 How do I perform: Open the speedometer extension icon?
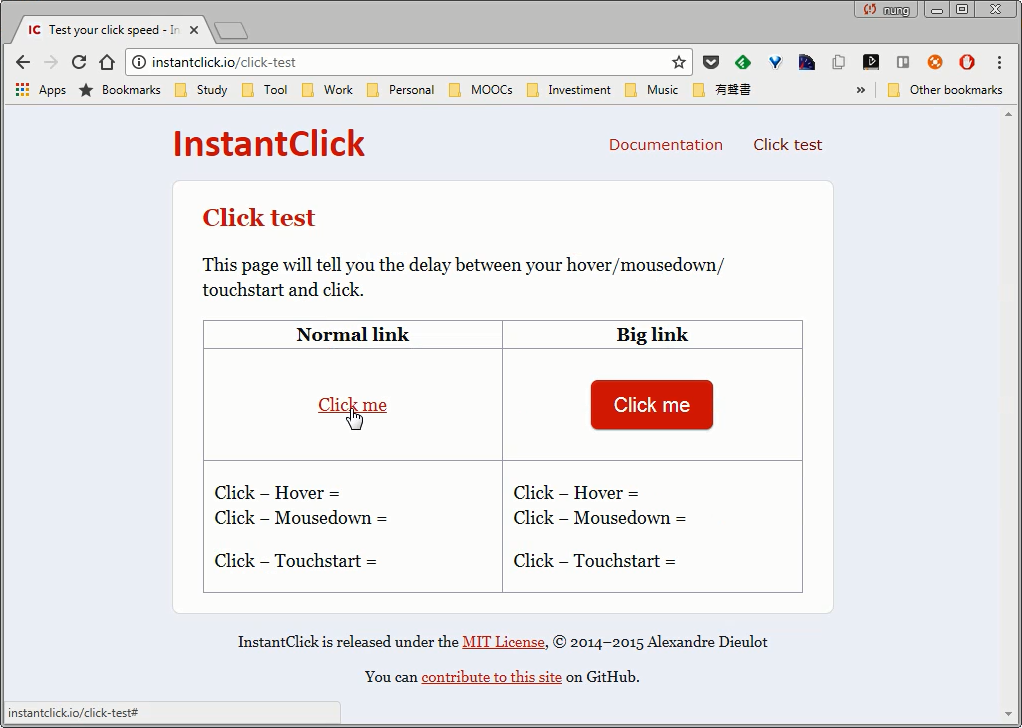pos(806,63)
